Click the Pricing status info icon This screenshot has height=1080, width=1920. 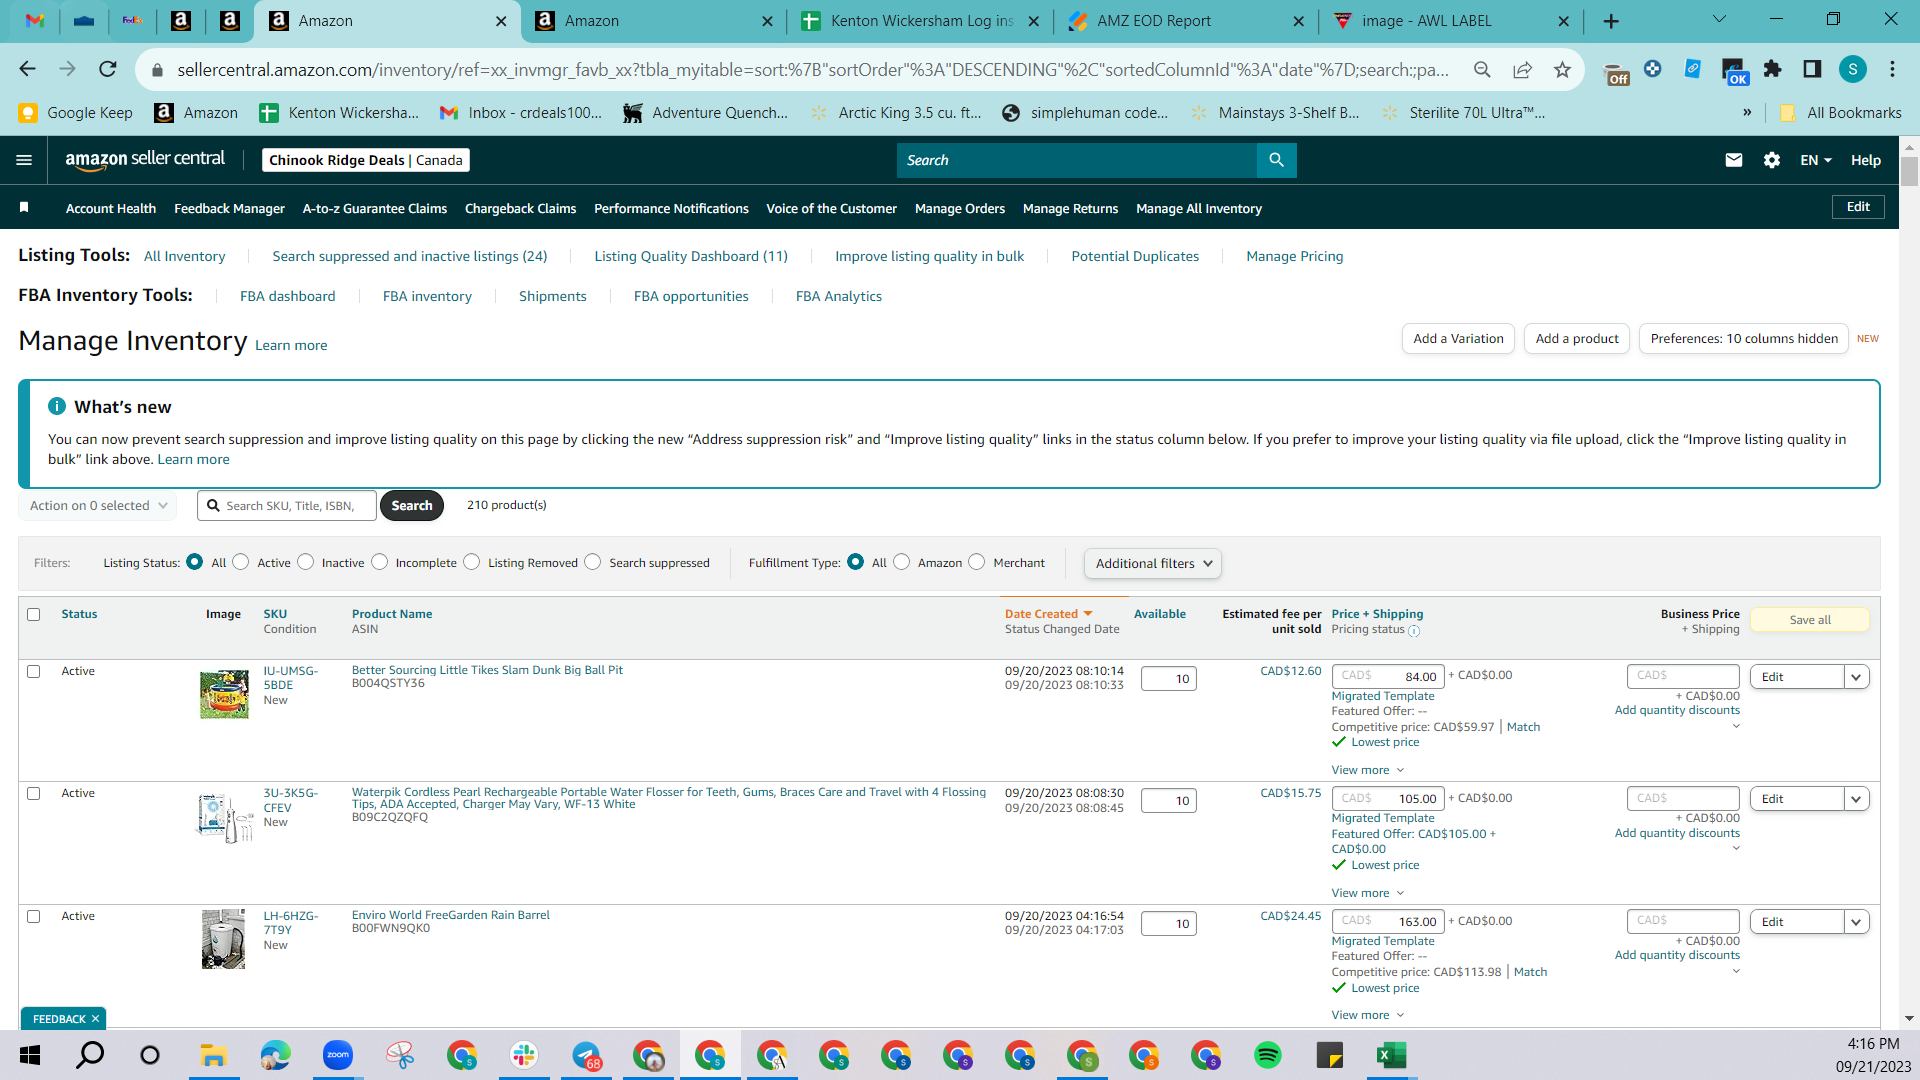click(1414, 631)
